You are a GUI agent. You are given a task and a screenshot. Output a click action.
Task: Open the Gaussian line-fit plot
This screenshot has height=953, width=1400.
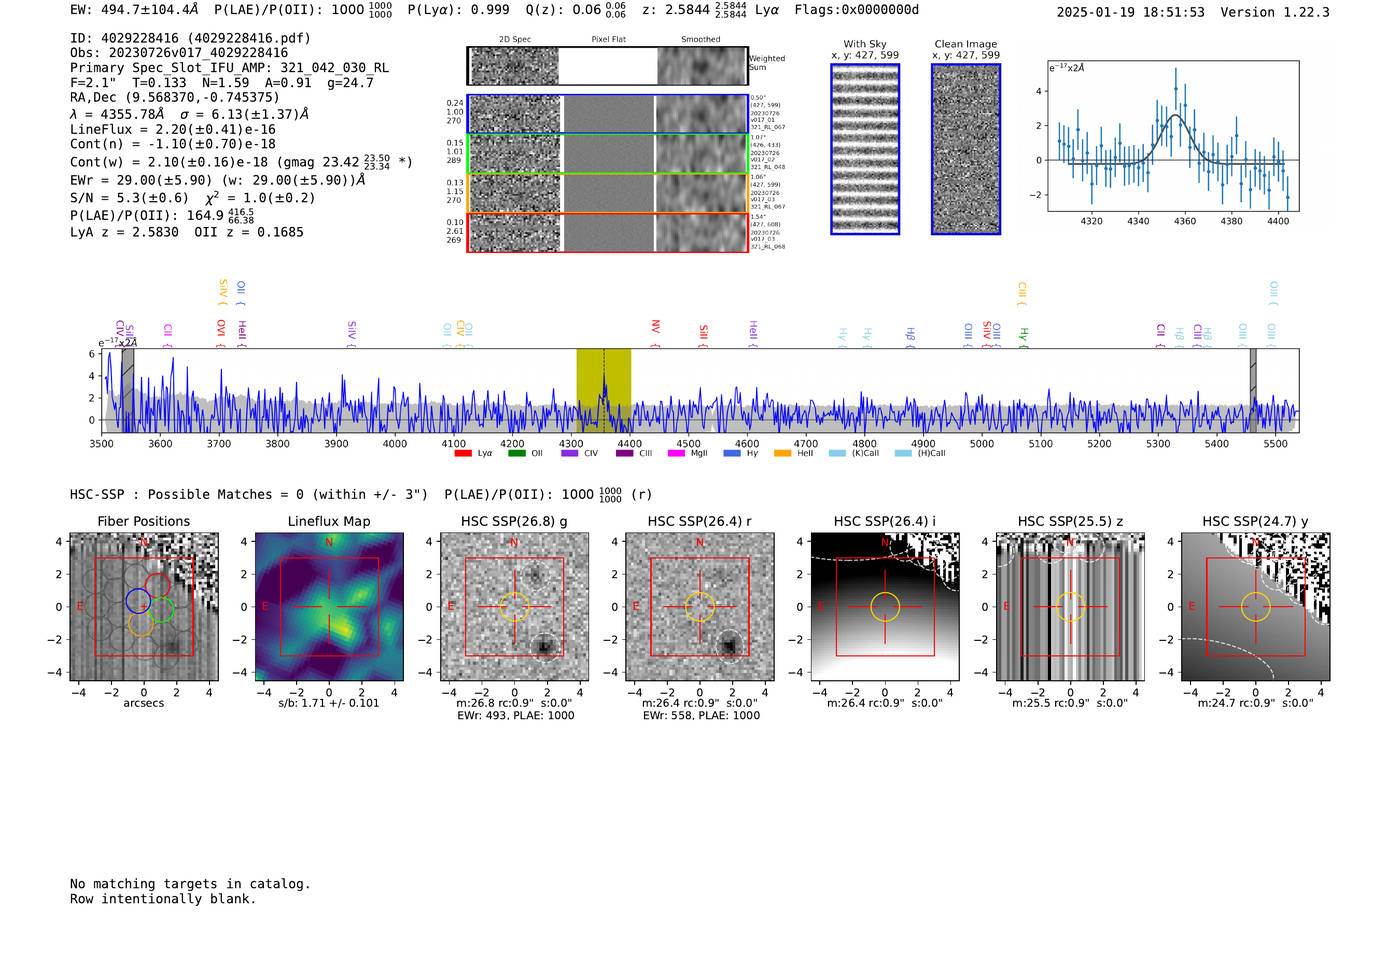(1173, 136)
